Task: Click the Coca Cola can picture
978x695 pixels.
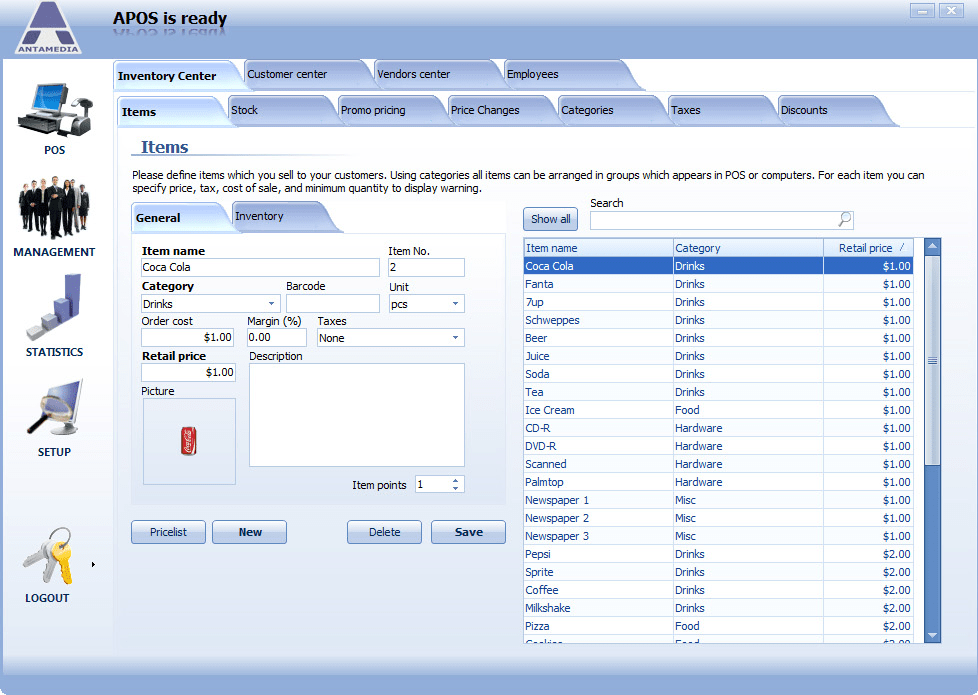Action: click(189, 441)
